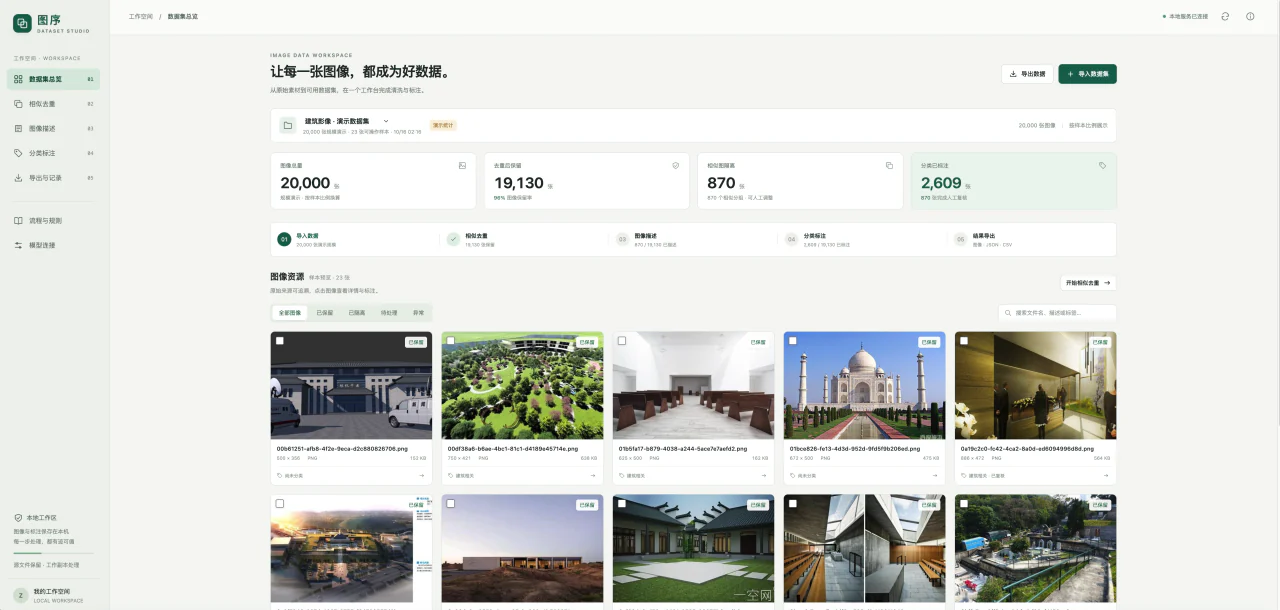Tick checkbox on the white hall image card

coord(622,341)
